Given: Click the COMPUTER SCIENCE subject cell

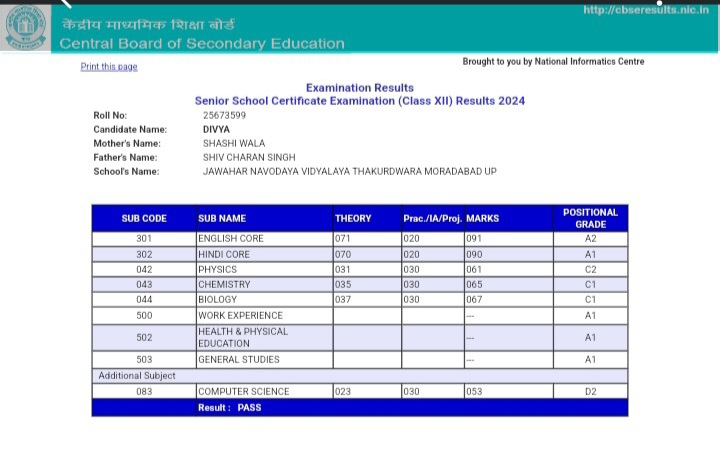Looking at the screenshot, I should [264, 392].
